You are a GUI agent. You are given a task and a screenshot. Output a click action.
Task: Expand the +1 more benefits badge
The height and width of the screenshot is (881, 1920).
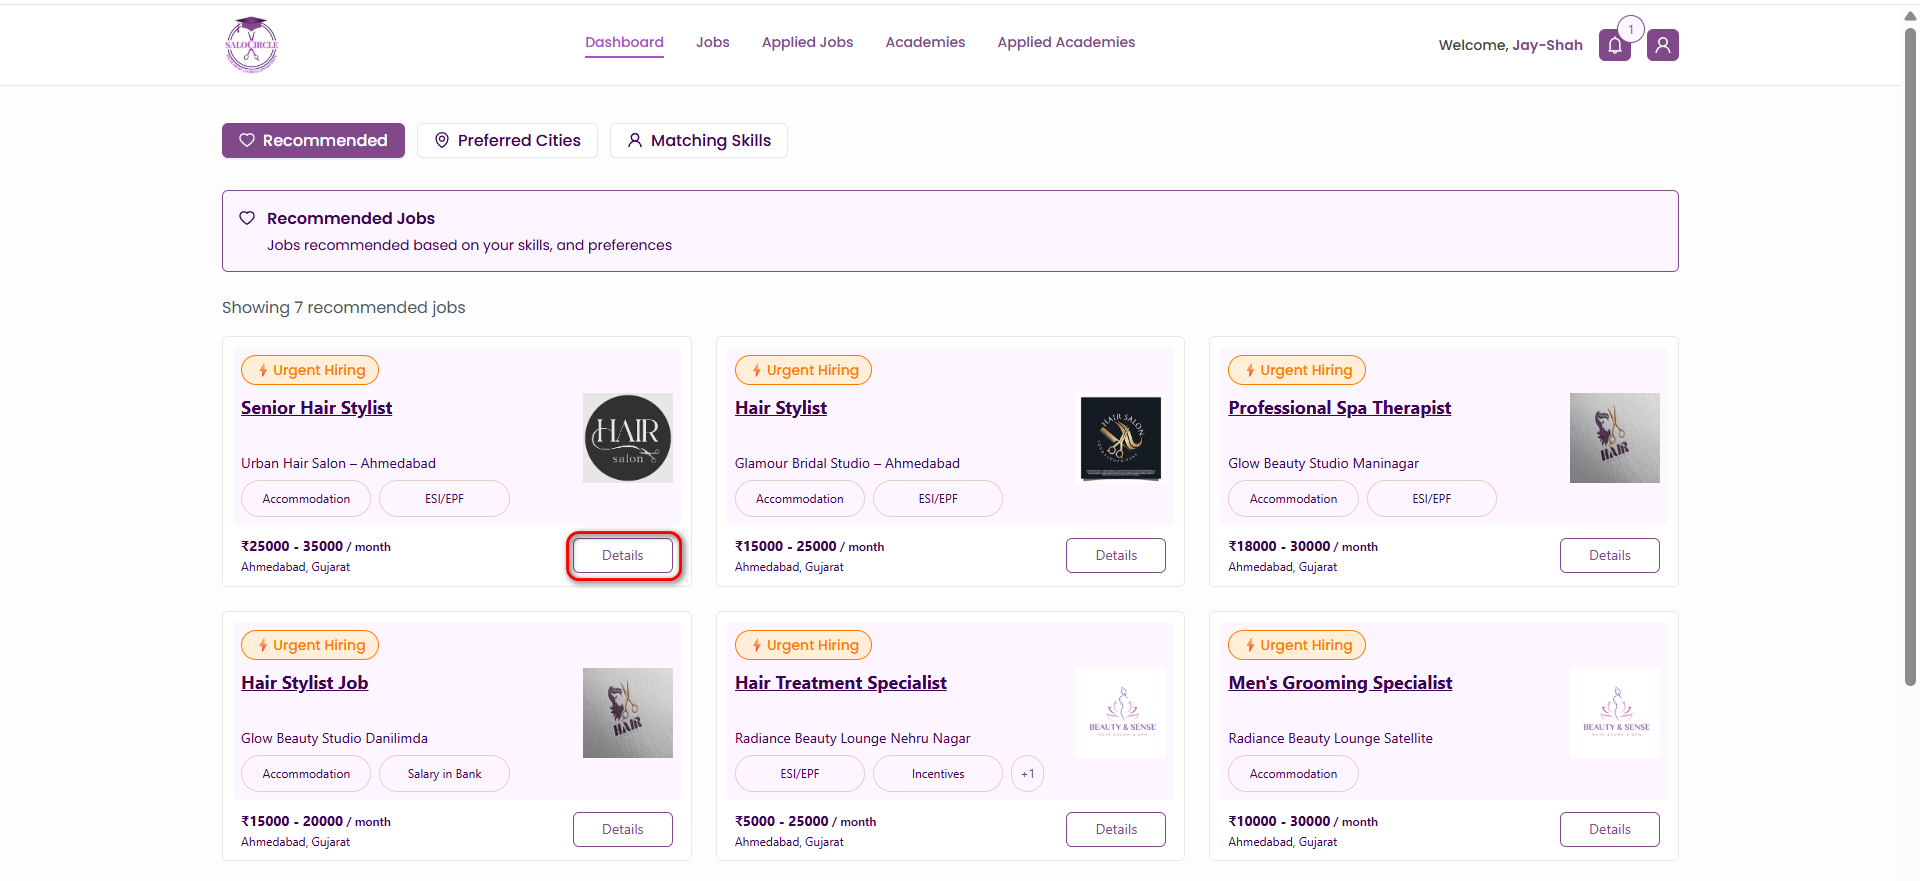(1027, 774)
